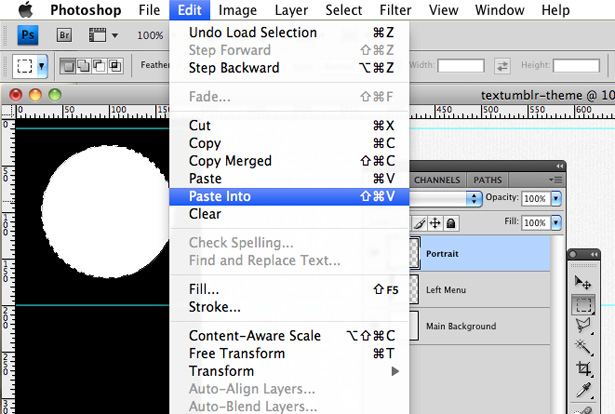The image size is (615, 414).
Task: Select the Polygonal Lasso tool
Action: tap(583, 325)
